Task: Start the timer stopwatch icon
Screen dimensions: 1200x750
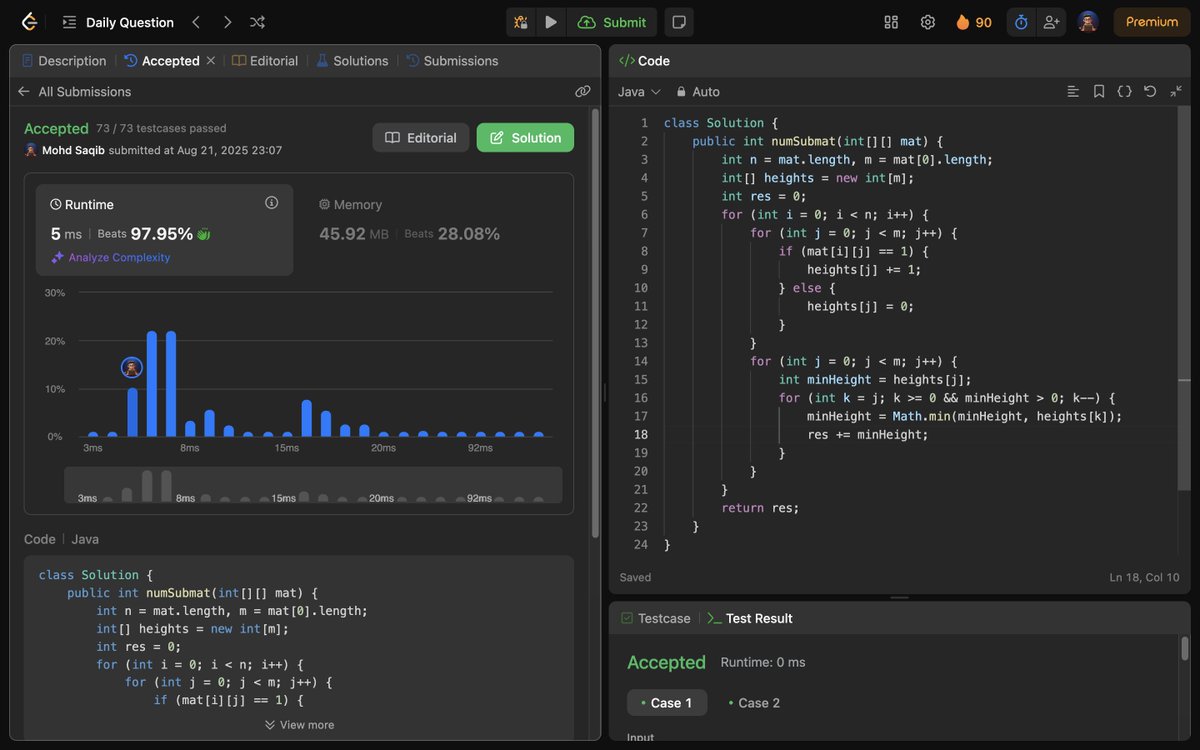Action: [x=1021, y=22]
